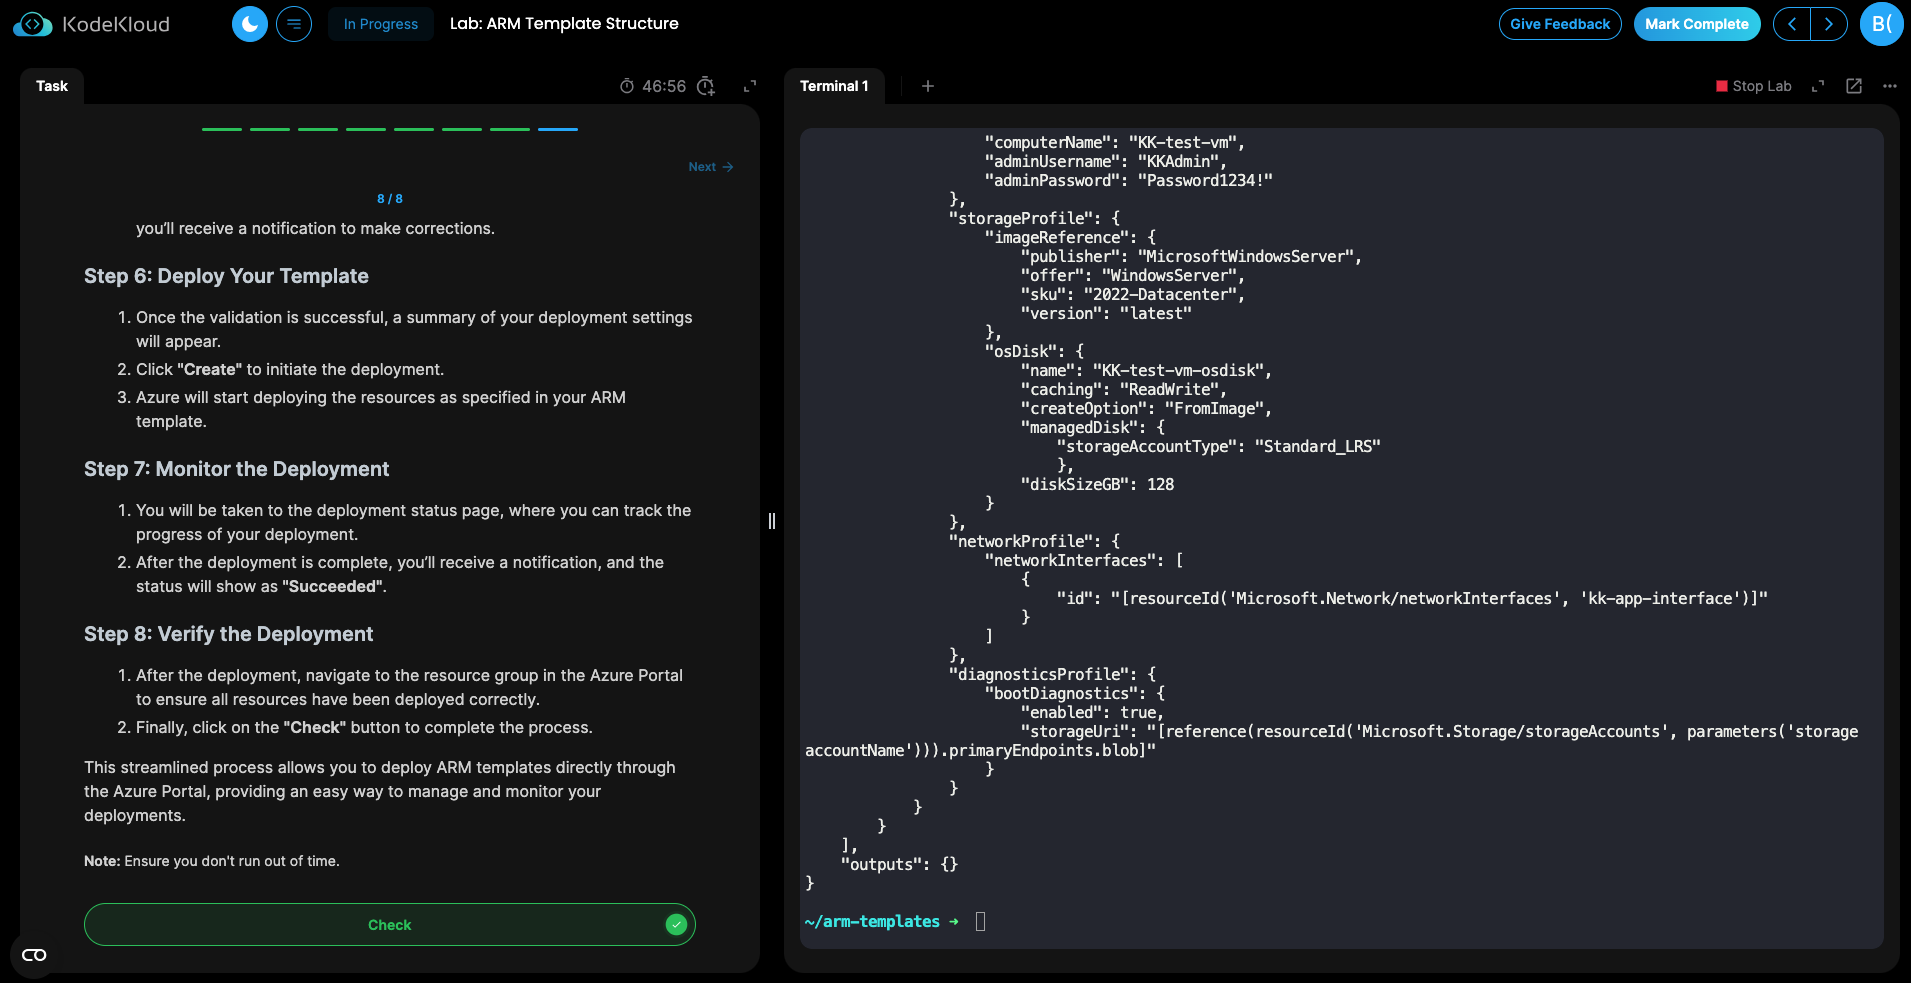Click the KodeKloud logo icon

point(32,24)
